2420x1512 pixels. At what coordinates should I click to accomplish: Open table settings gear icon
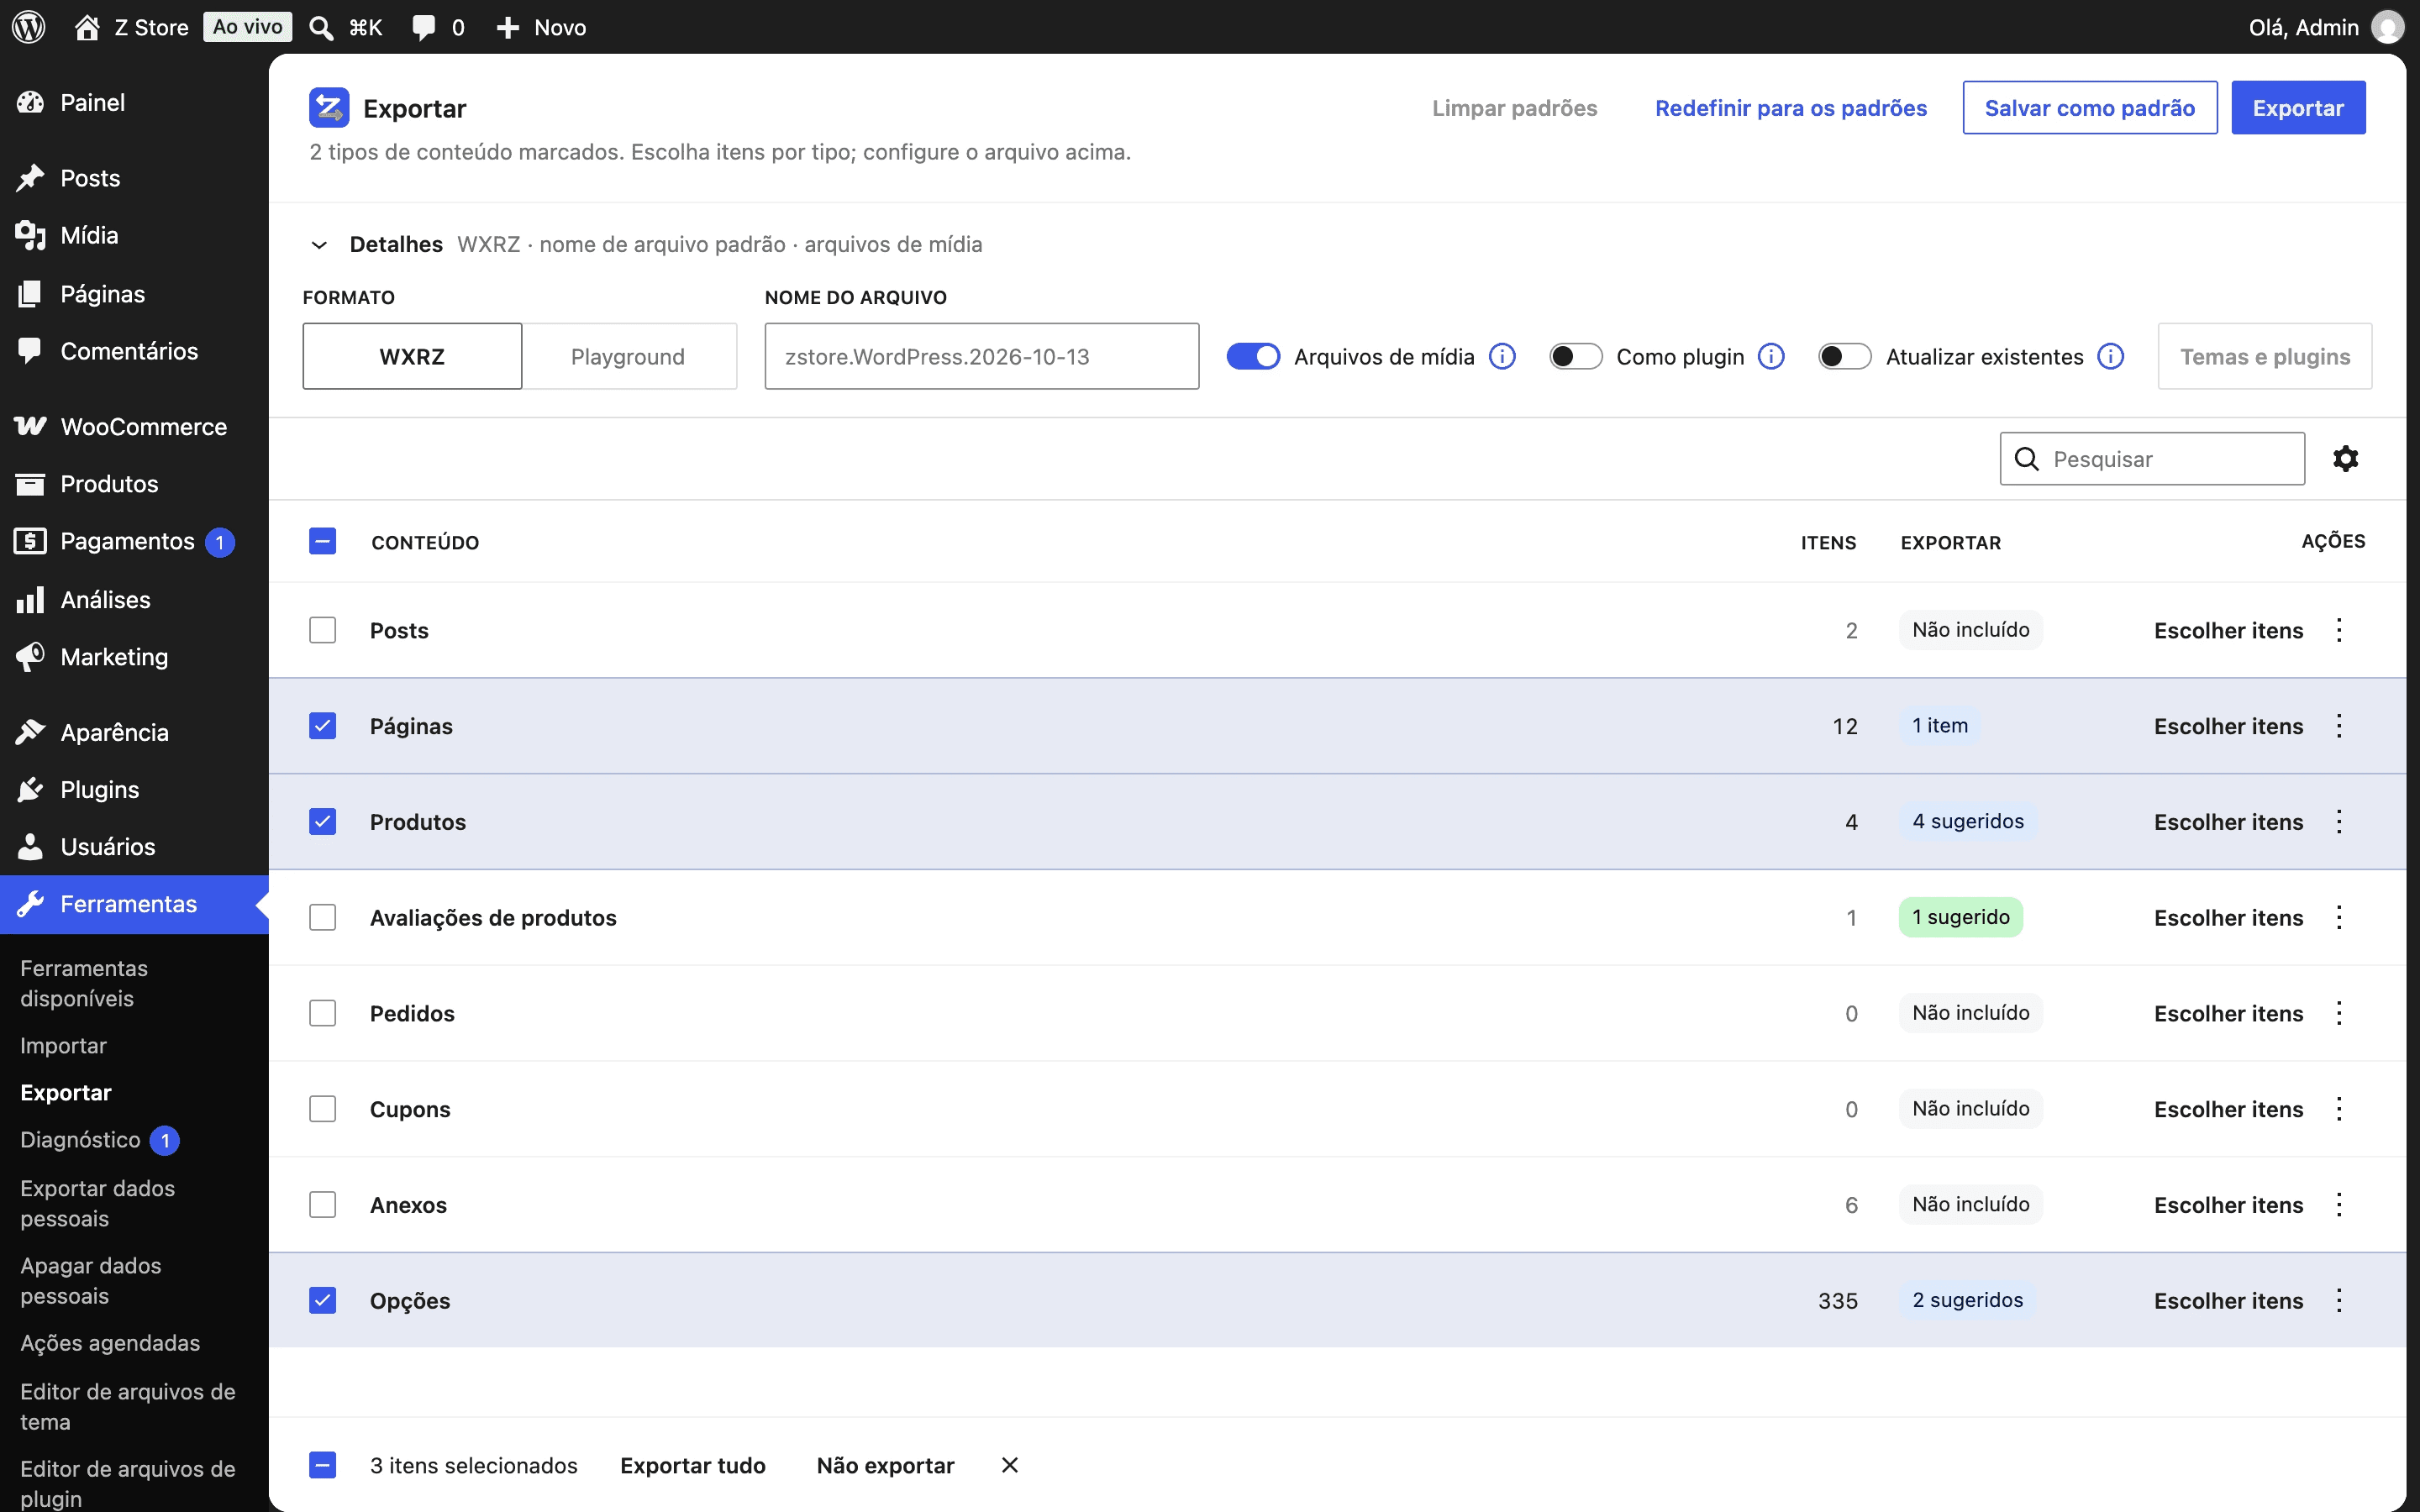[x=2345, y=459]
